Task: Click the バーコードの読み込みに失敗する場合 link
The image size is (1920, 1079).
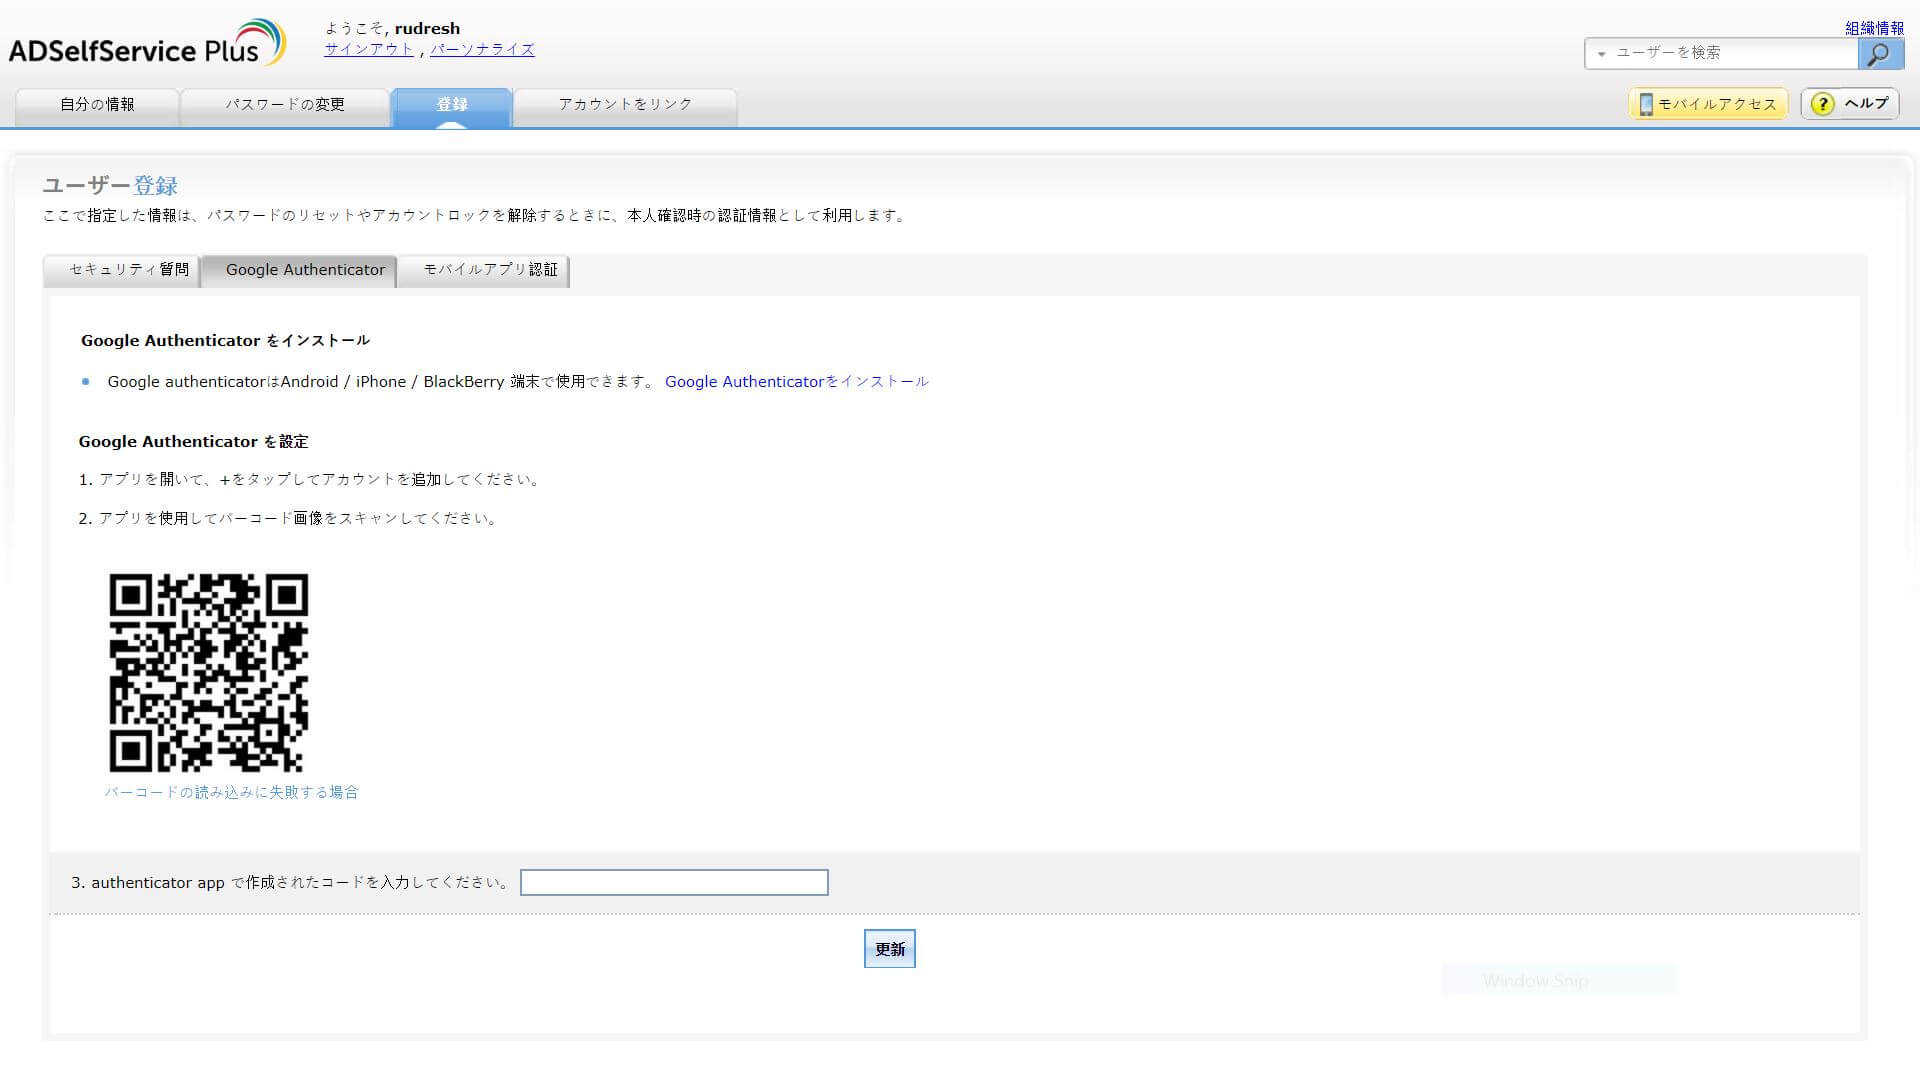Action: [232, 792]
